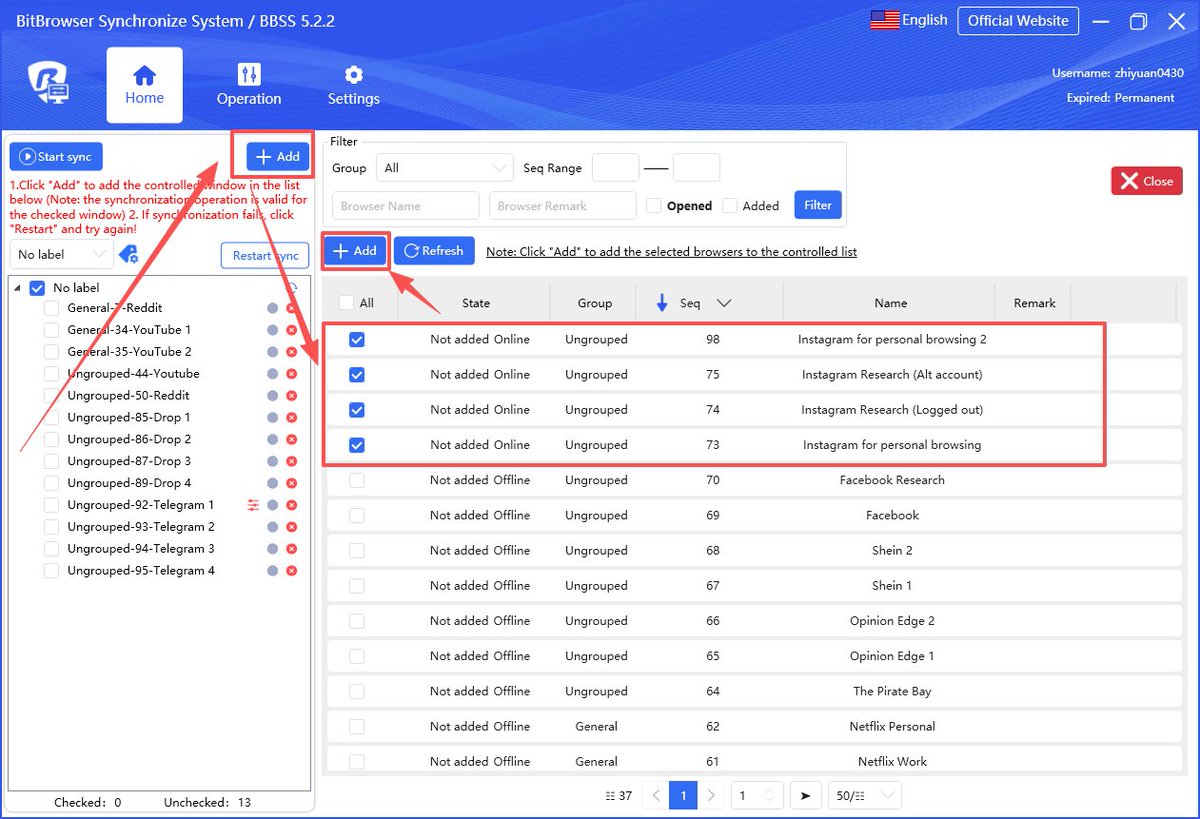This screenshot has height=819, width=1200.
Task: Check the Facebook Research row checkbox
Action: coord(357,480)
